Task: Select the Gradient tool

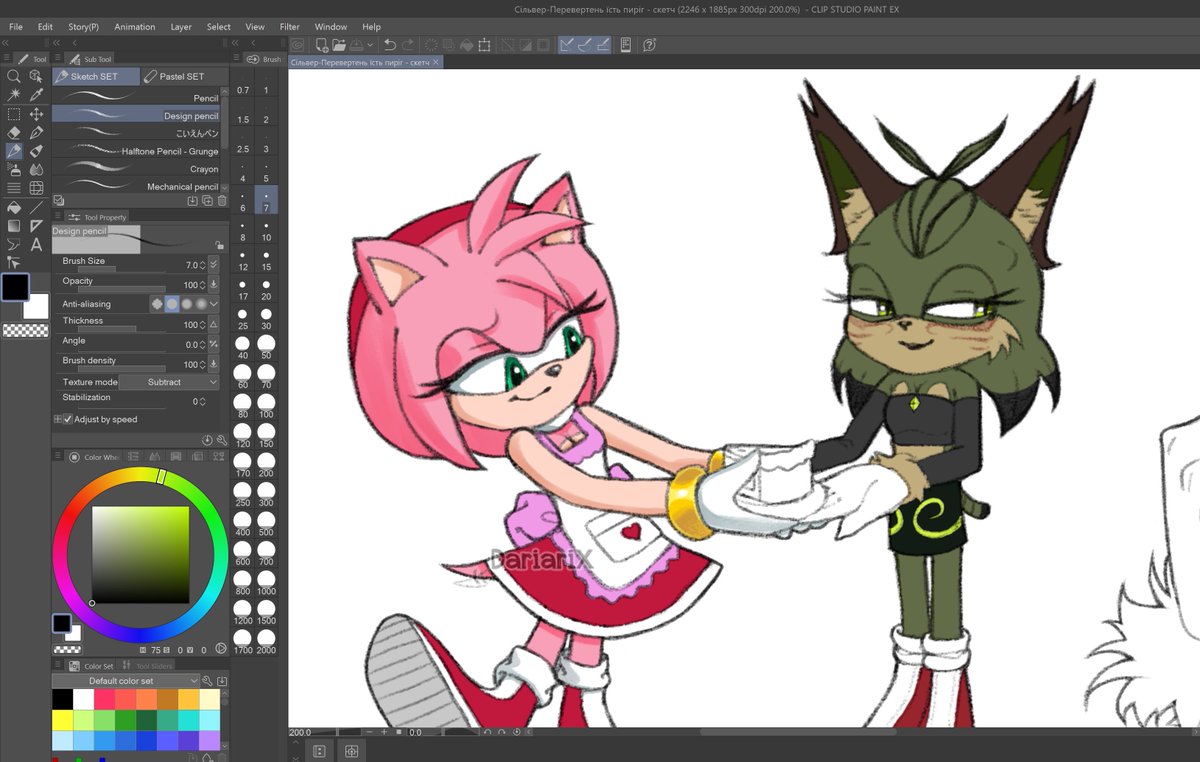Action: click(x=14, y=226)
